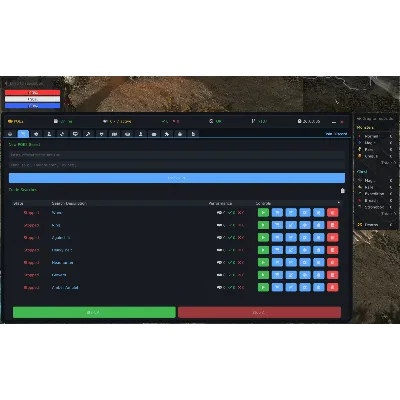Delete the fifth script row using its red button
400x400 pixels.
coord(332,262)
